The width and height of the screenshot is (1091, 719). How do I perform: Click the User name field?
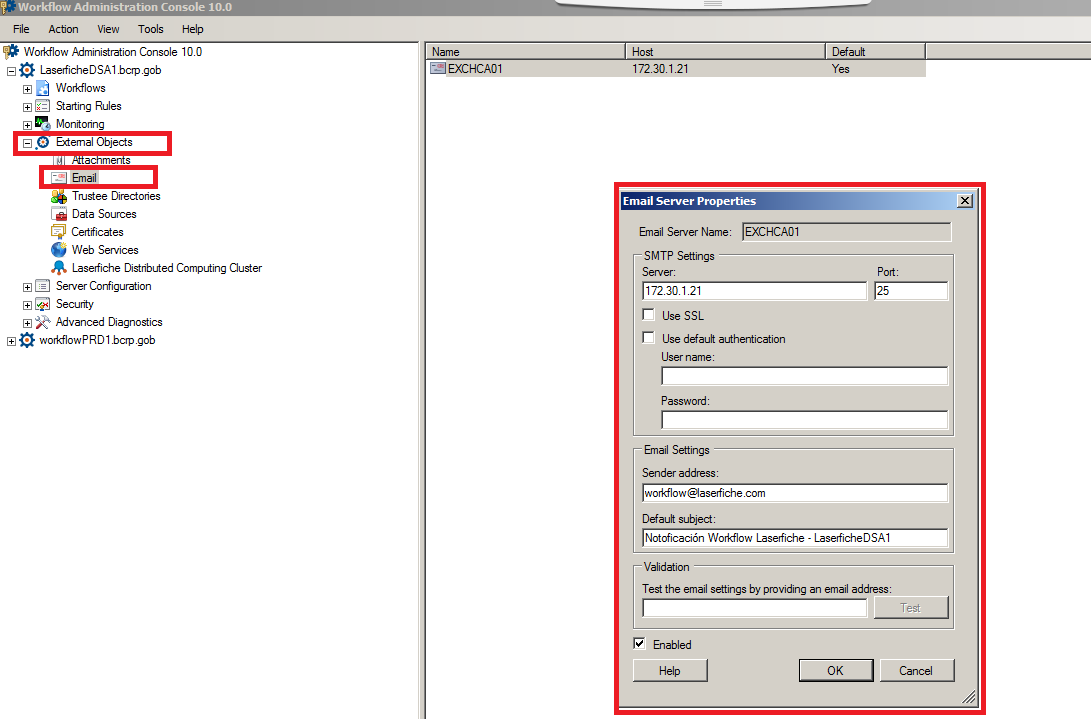(804, 376)
